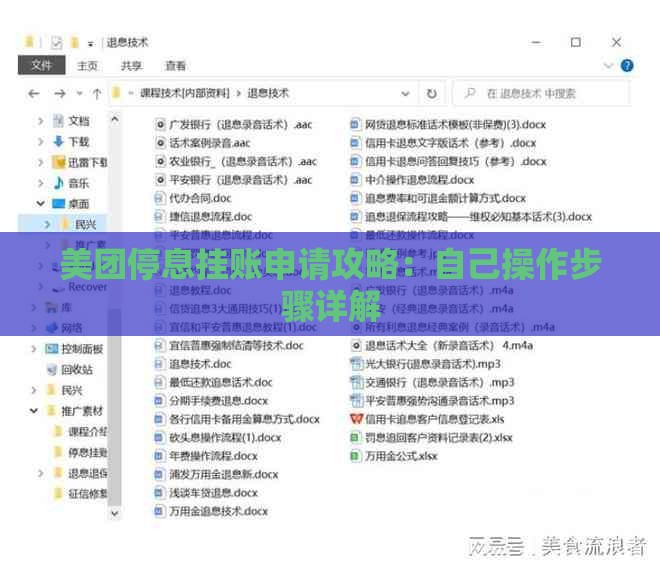
Task: Expand the 迅雷下载 tree node
Action: pos(40,162)
